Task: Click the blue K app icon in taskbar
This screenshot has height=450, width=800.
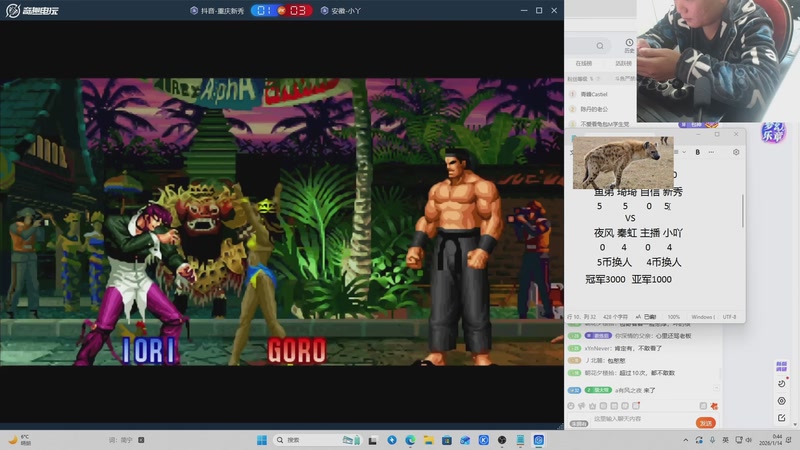Action: click(x=484, y=440)
